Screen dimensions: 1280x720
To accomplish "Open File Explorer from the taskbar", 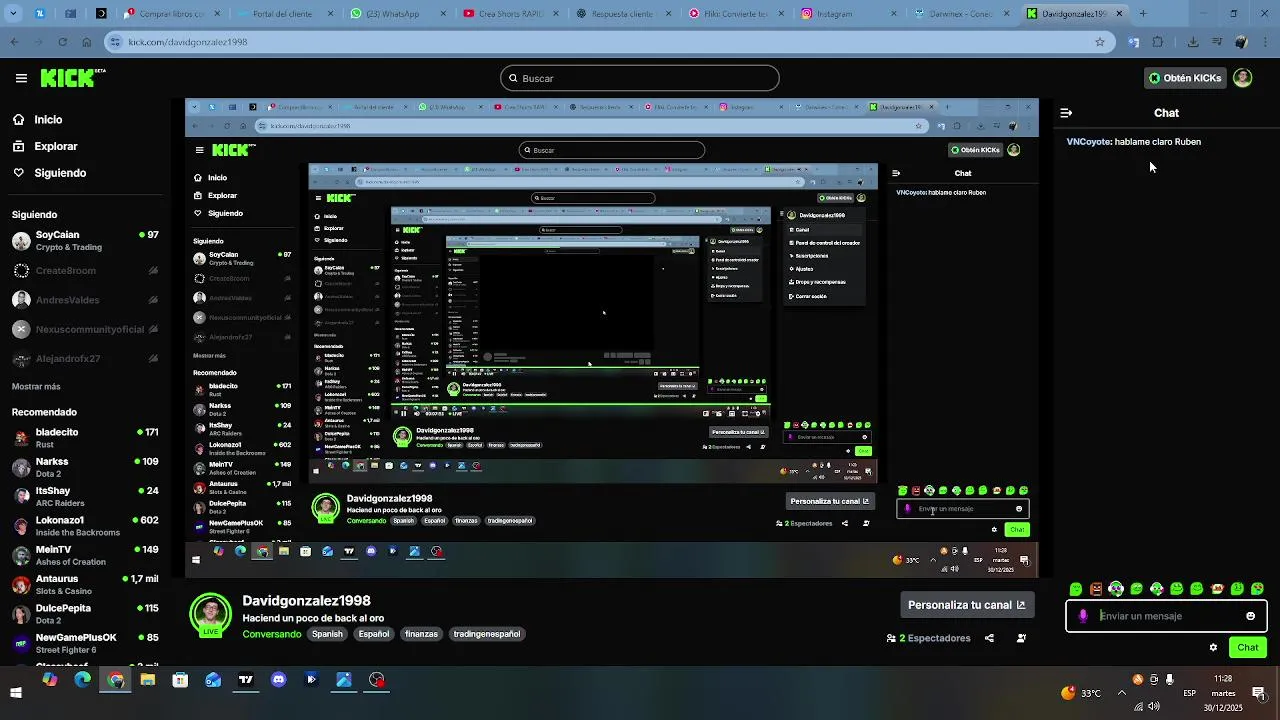I will (x=147, y=680).
